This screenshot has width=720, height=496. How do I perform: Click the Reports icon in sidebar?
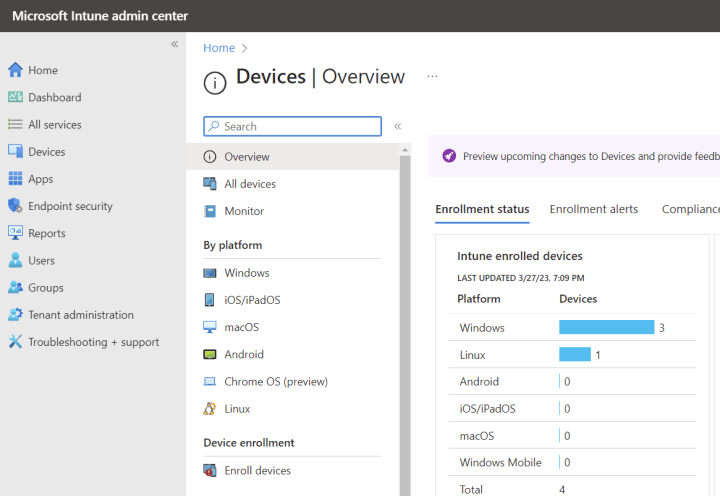tap(15, 233)
